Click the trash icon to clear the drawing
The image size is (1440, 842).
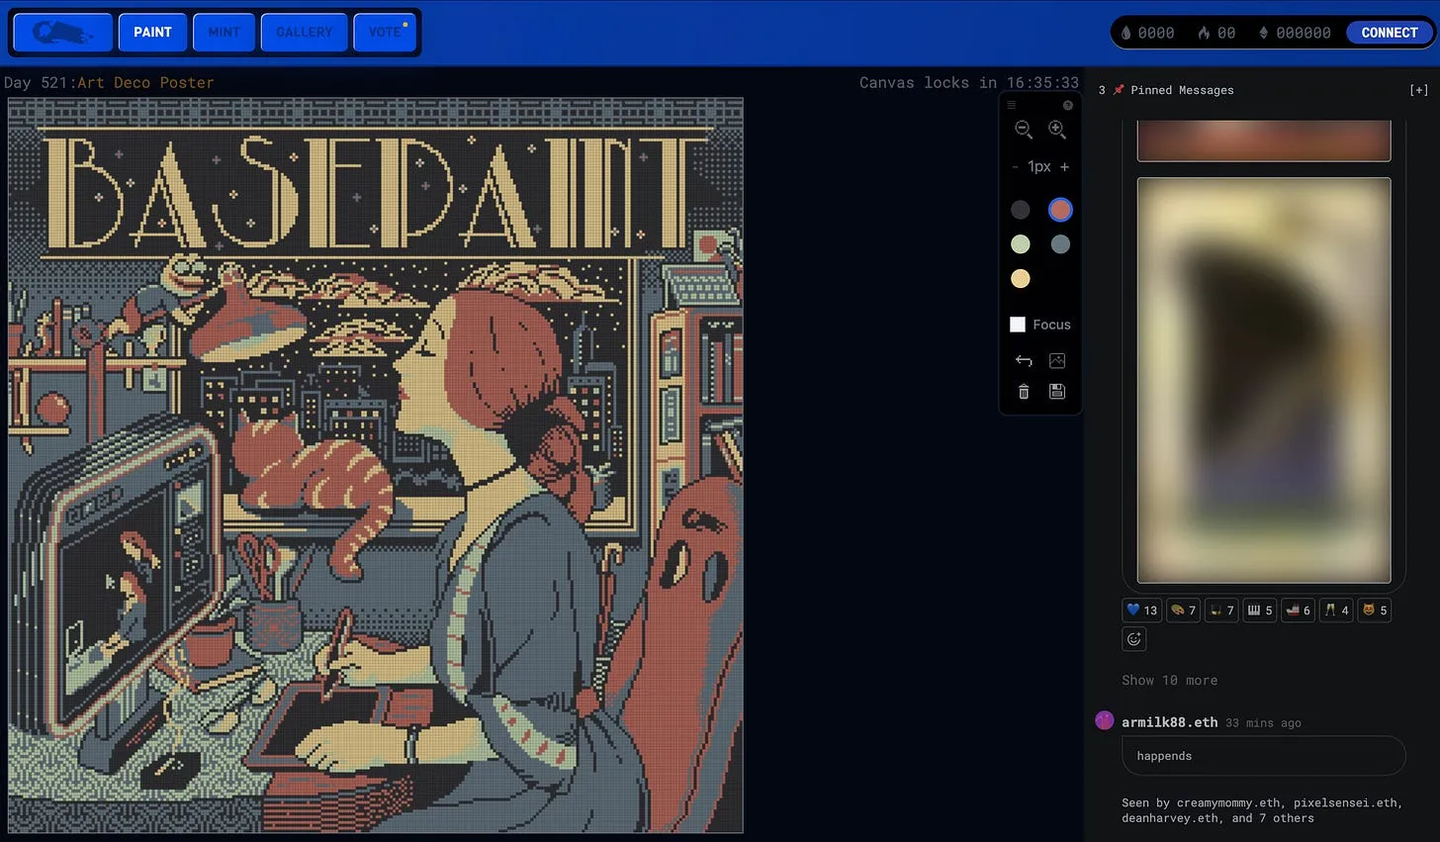pyautogui.click(x=1023, y=392)
